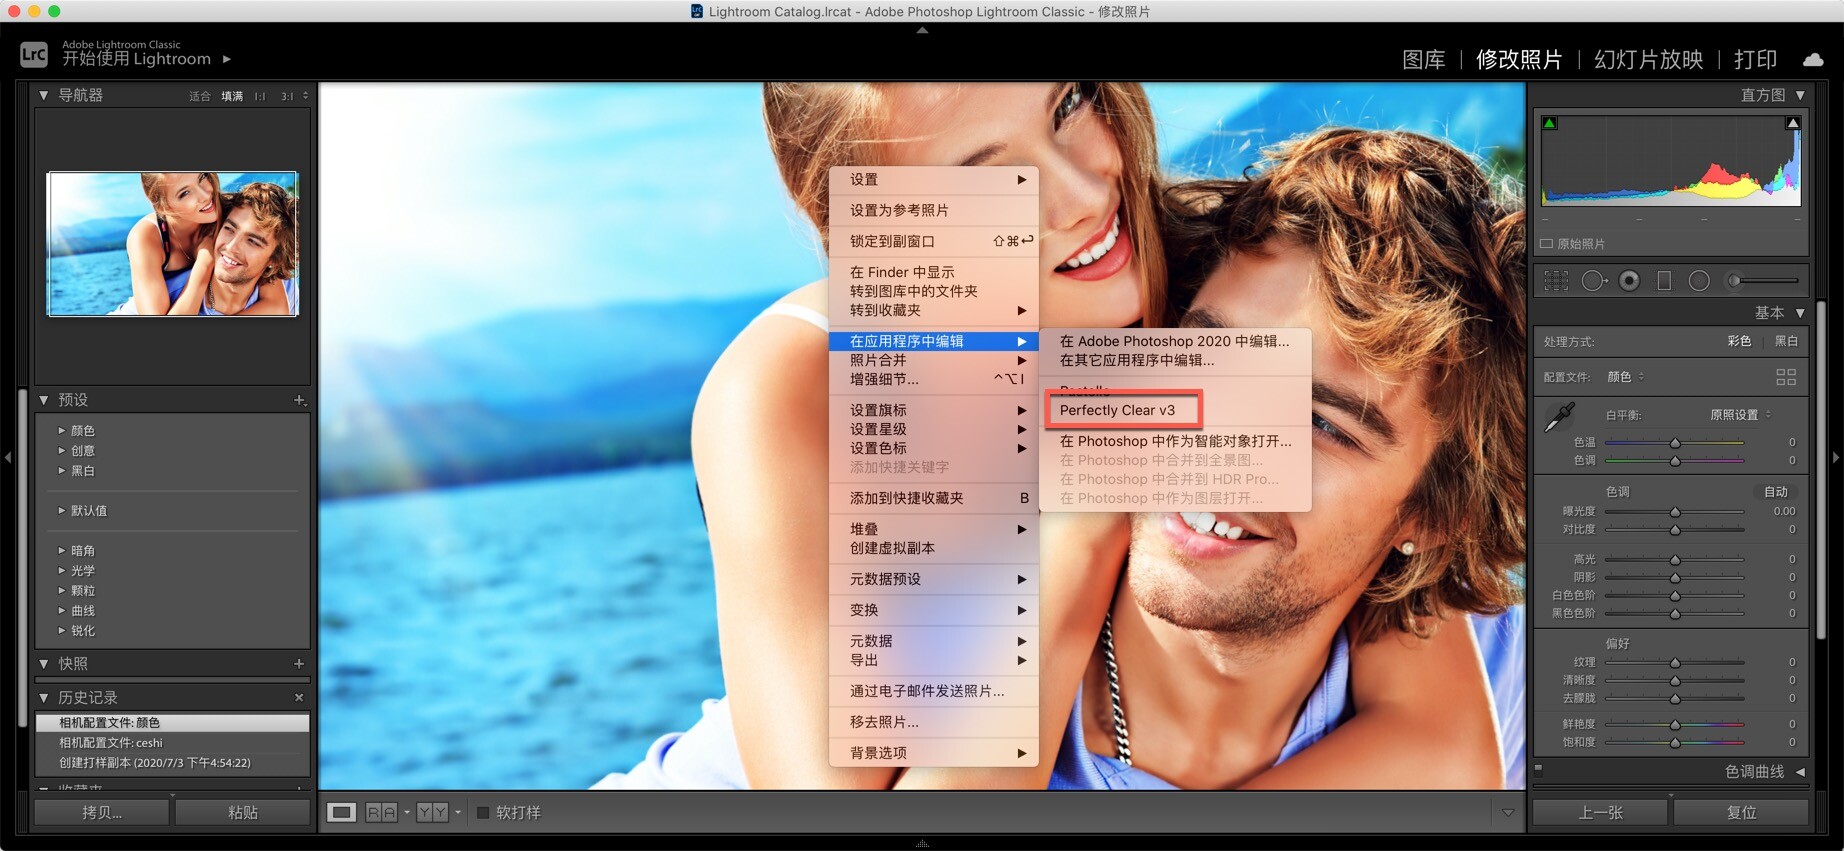This screenshot has width=1844, height=851.
Task: Adjust the 饱和度 saturation slider
Action: pyautogui.click(x=1675, y=743)
